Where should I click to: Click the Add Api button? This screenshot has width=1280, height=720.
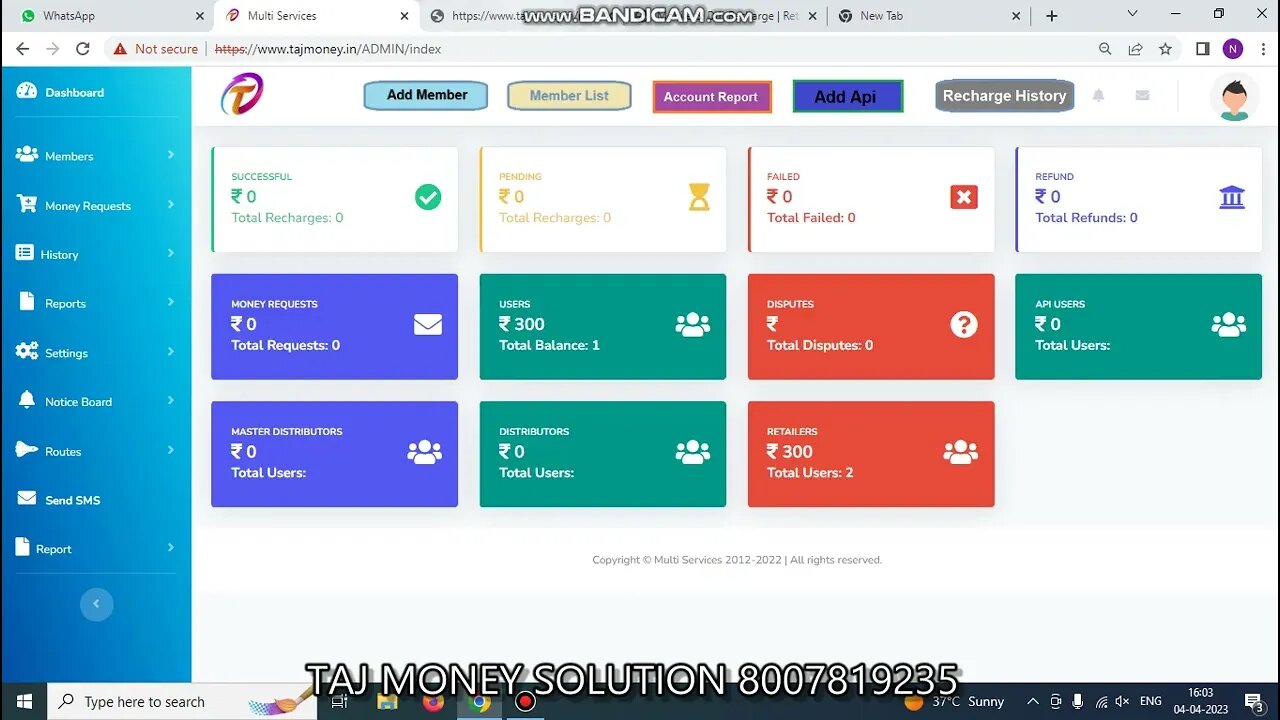click(847, 96)
